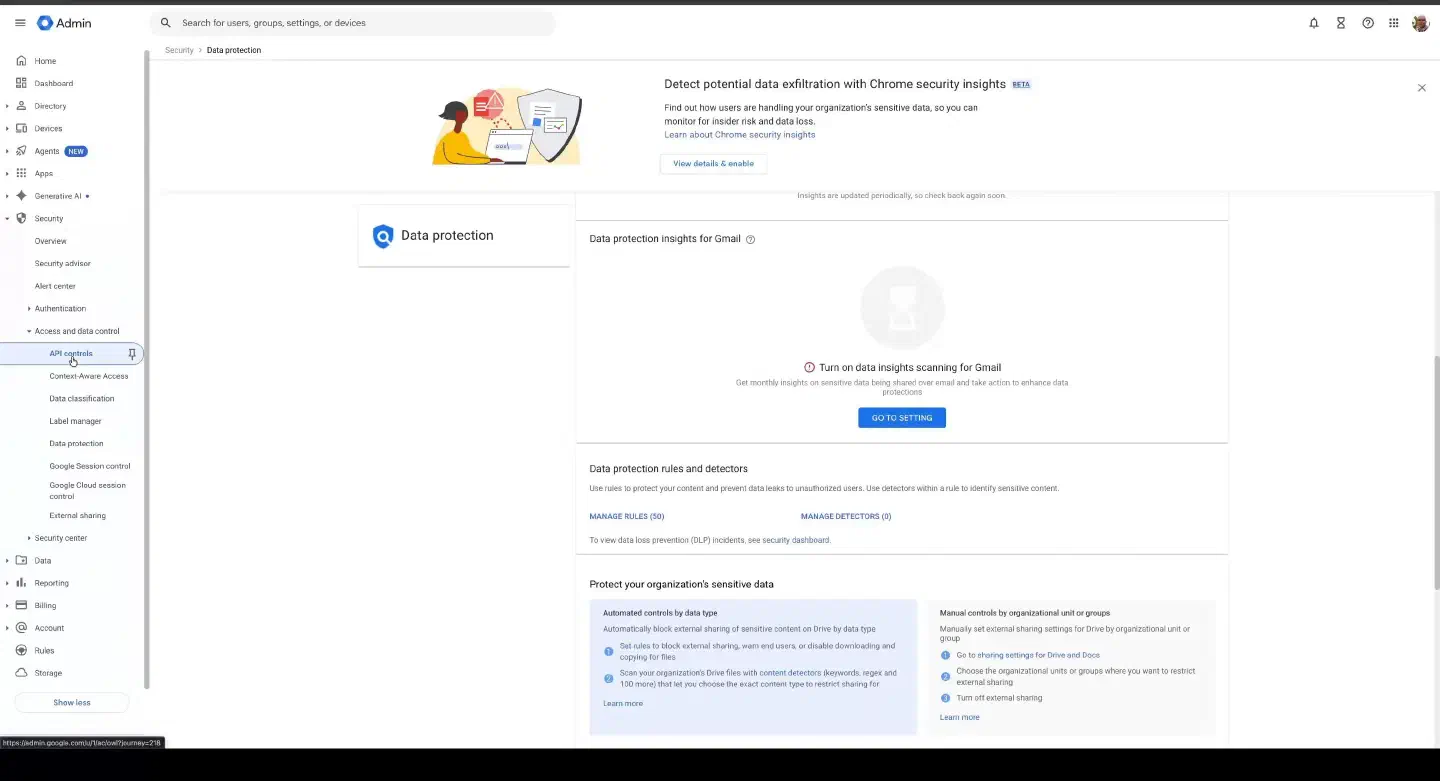Click Show less in the sidebar
This screenshot has height=781, width=1440.
[72, 703]
